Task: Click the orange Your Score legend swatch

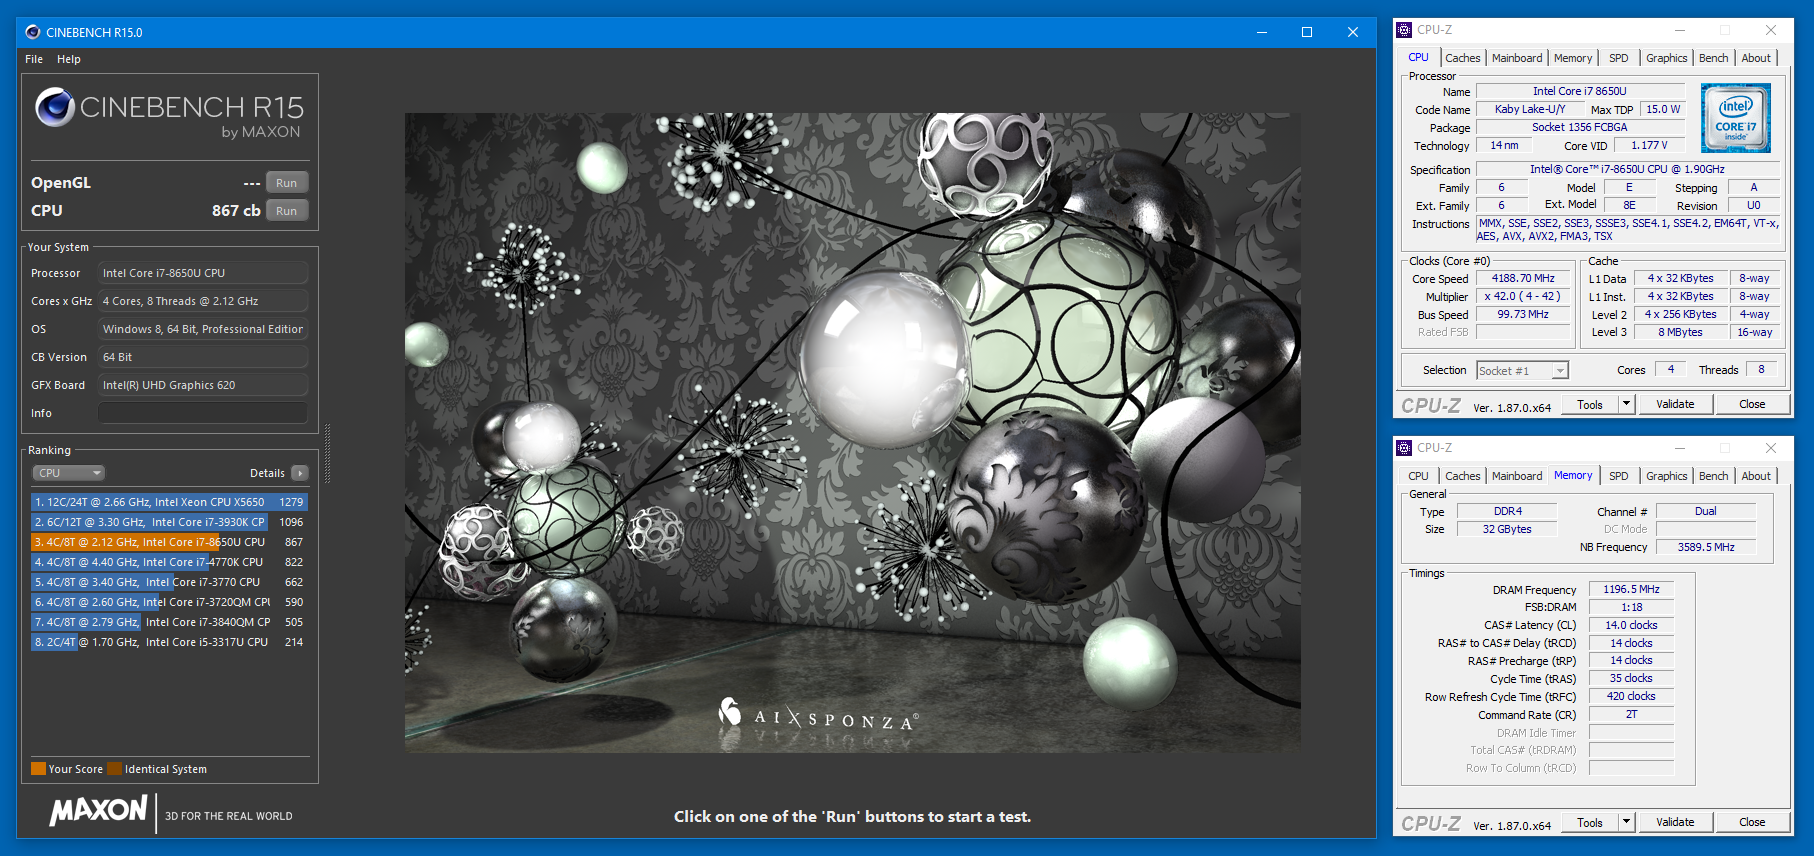Action: coord(38,769)
